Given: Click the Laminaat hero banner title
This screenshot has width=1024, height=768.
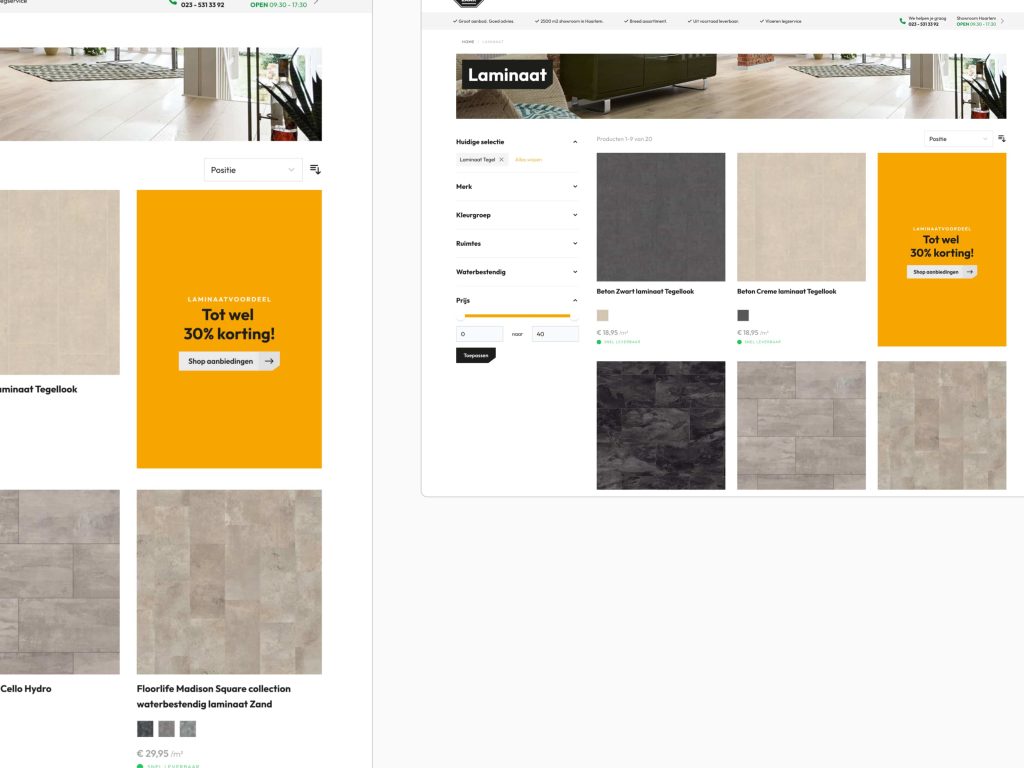Looking at the screenshot, I should click(507, 75).
